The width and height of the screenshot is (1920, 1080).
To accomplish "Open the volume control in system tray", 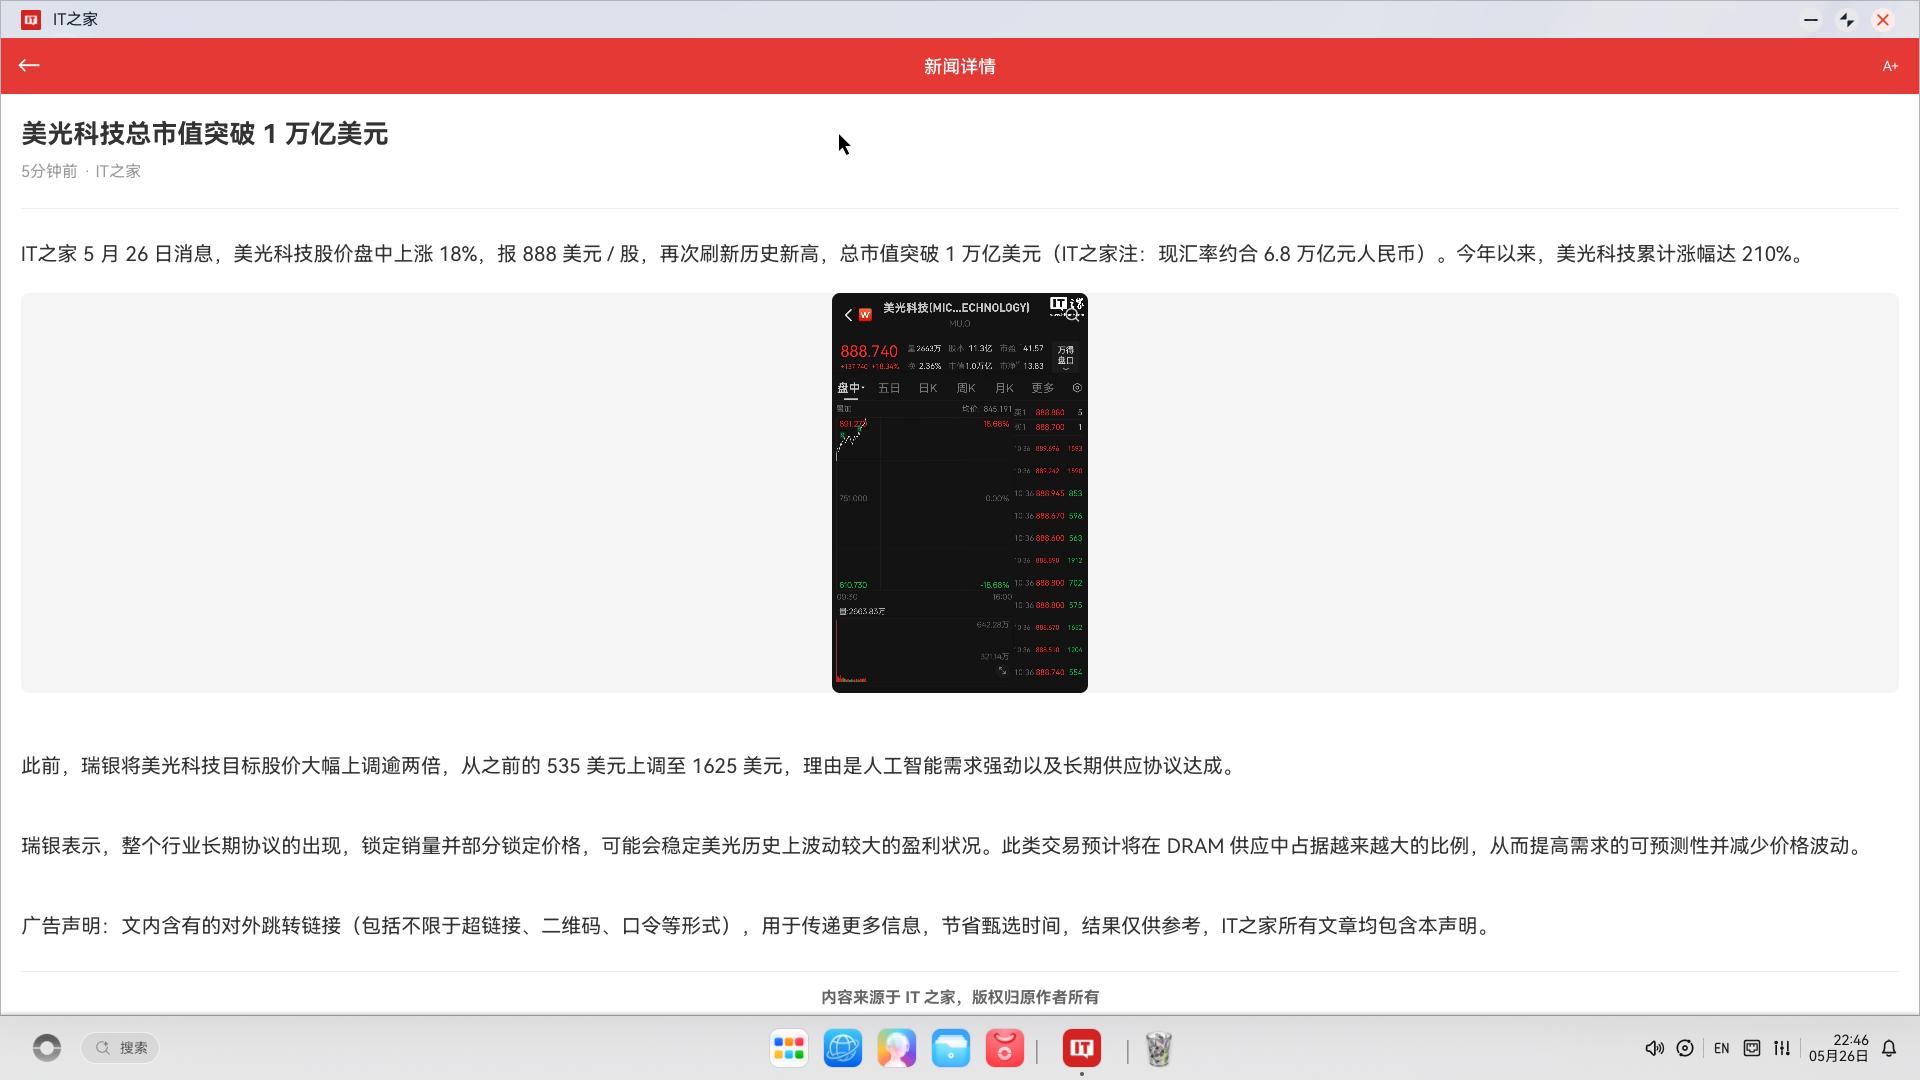I will 1654,1048.
